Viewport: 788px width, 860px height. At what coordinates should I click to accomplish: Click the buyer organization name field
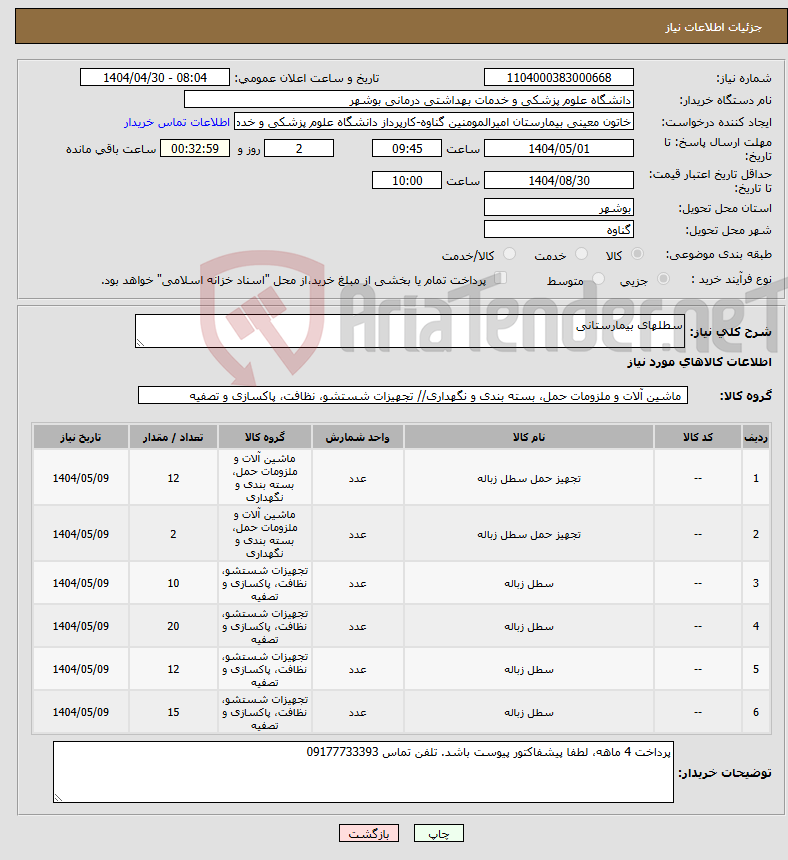coord(409,100)
